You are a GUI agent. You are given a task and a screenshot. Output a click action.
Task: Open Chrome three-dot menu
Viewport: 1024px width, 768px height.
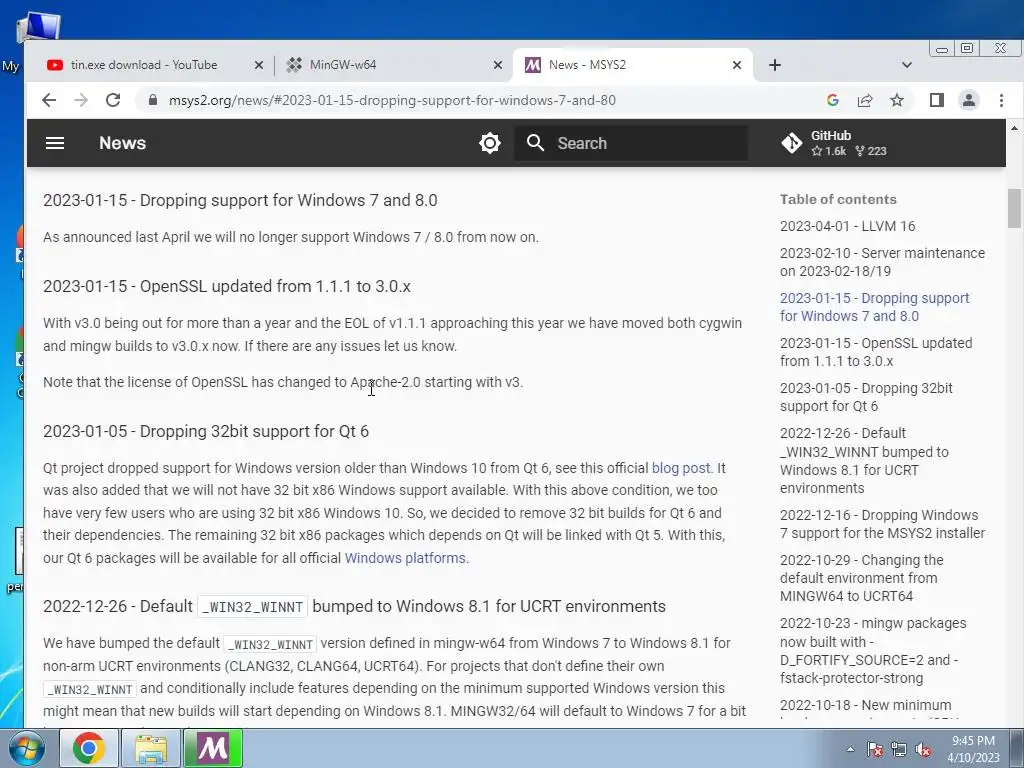point(1001,100)
